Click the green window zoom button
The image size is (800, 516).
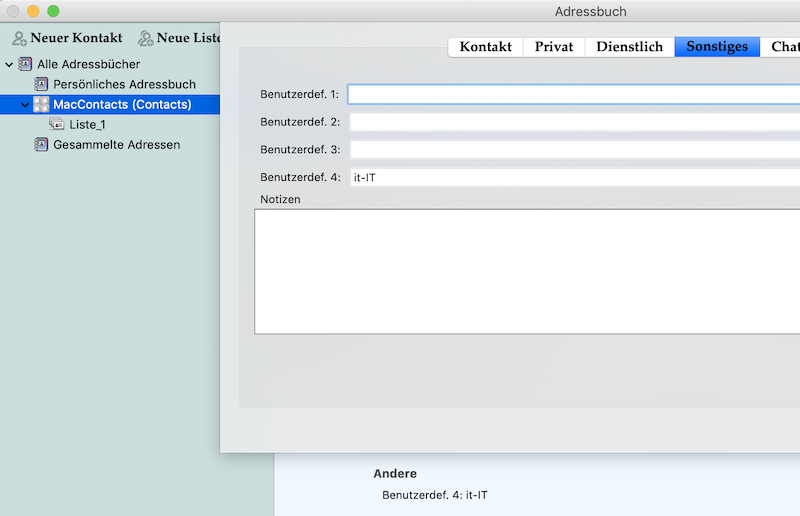click(x=53, y=11)
